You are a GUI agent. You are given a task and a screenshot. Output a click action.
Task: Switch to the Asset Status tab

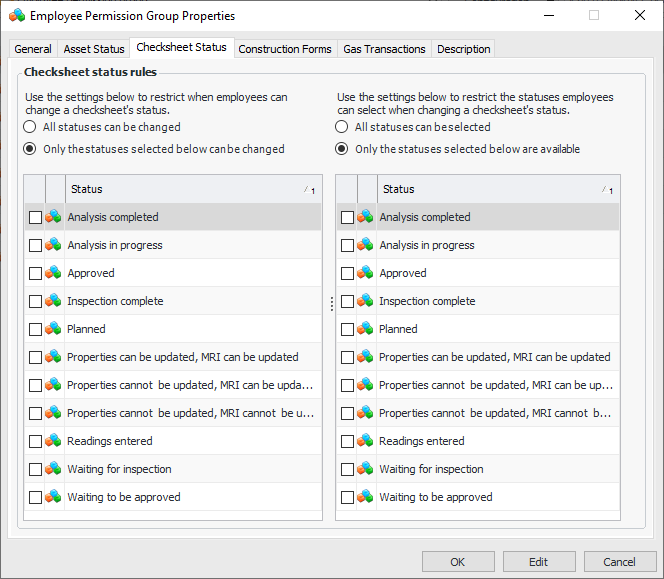point(94,49)
